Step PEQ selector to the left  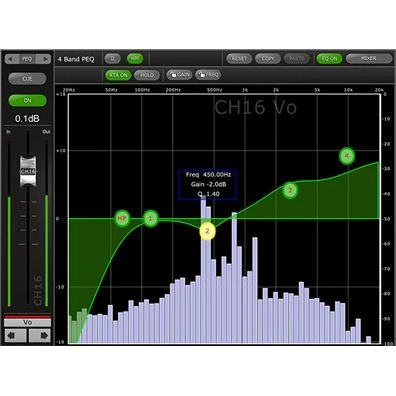pyautogui.click(x=11, y=59)
